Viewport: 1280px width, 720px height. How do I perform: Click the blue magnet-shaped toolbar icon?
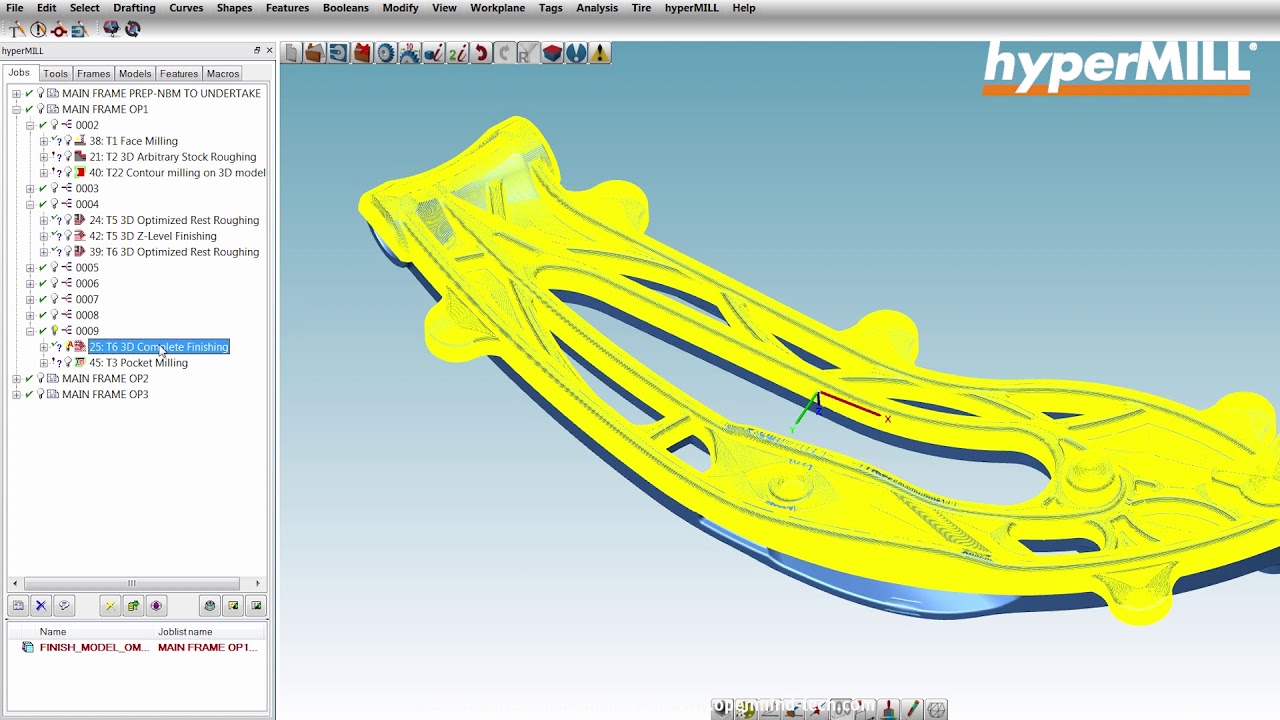tap(338, 54)
